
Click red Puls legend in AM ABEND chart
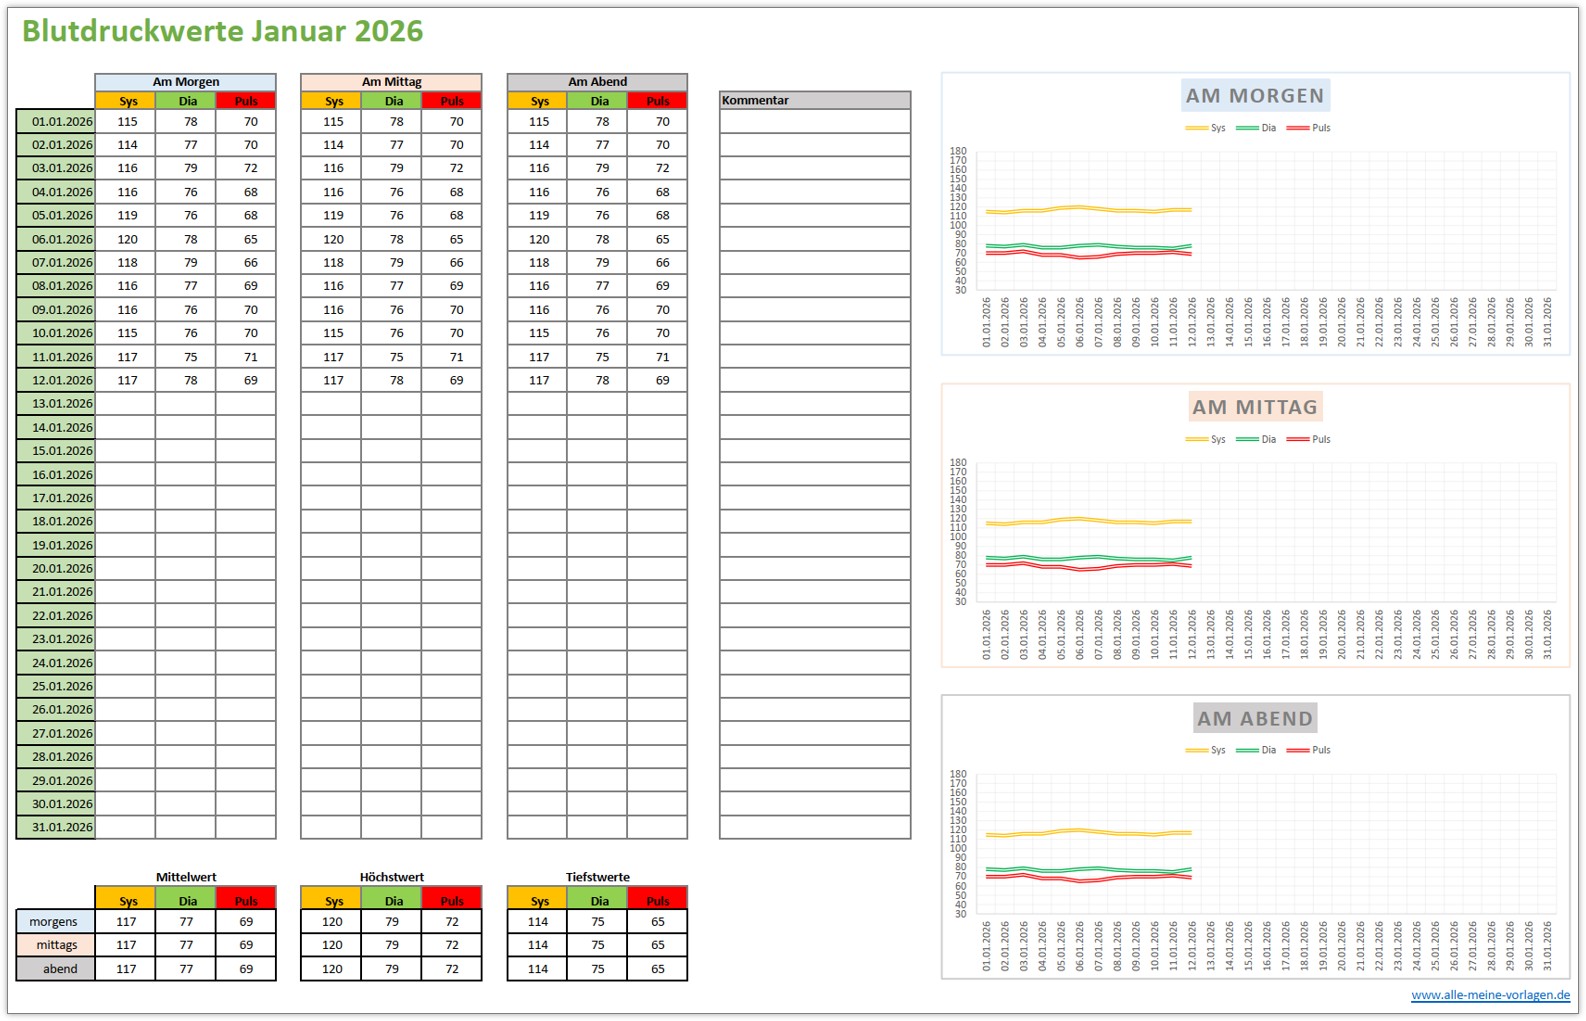click(1308, 750)
